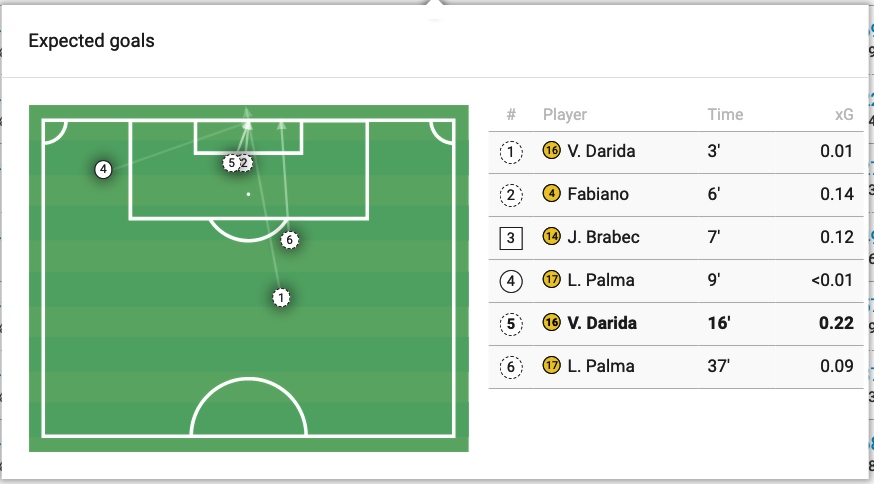
Task: Open the J. Brabec player name
Action: tap(603, 237)
